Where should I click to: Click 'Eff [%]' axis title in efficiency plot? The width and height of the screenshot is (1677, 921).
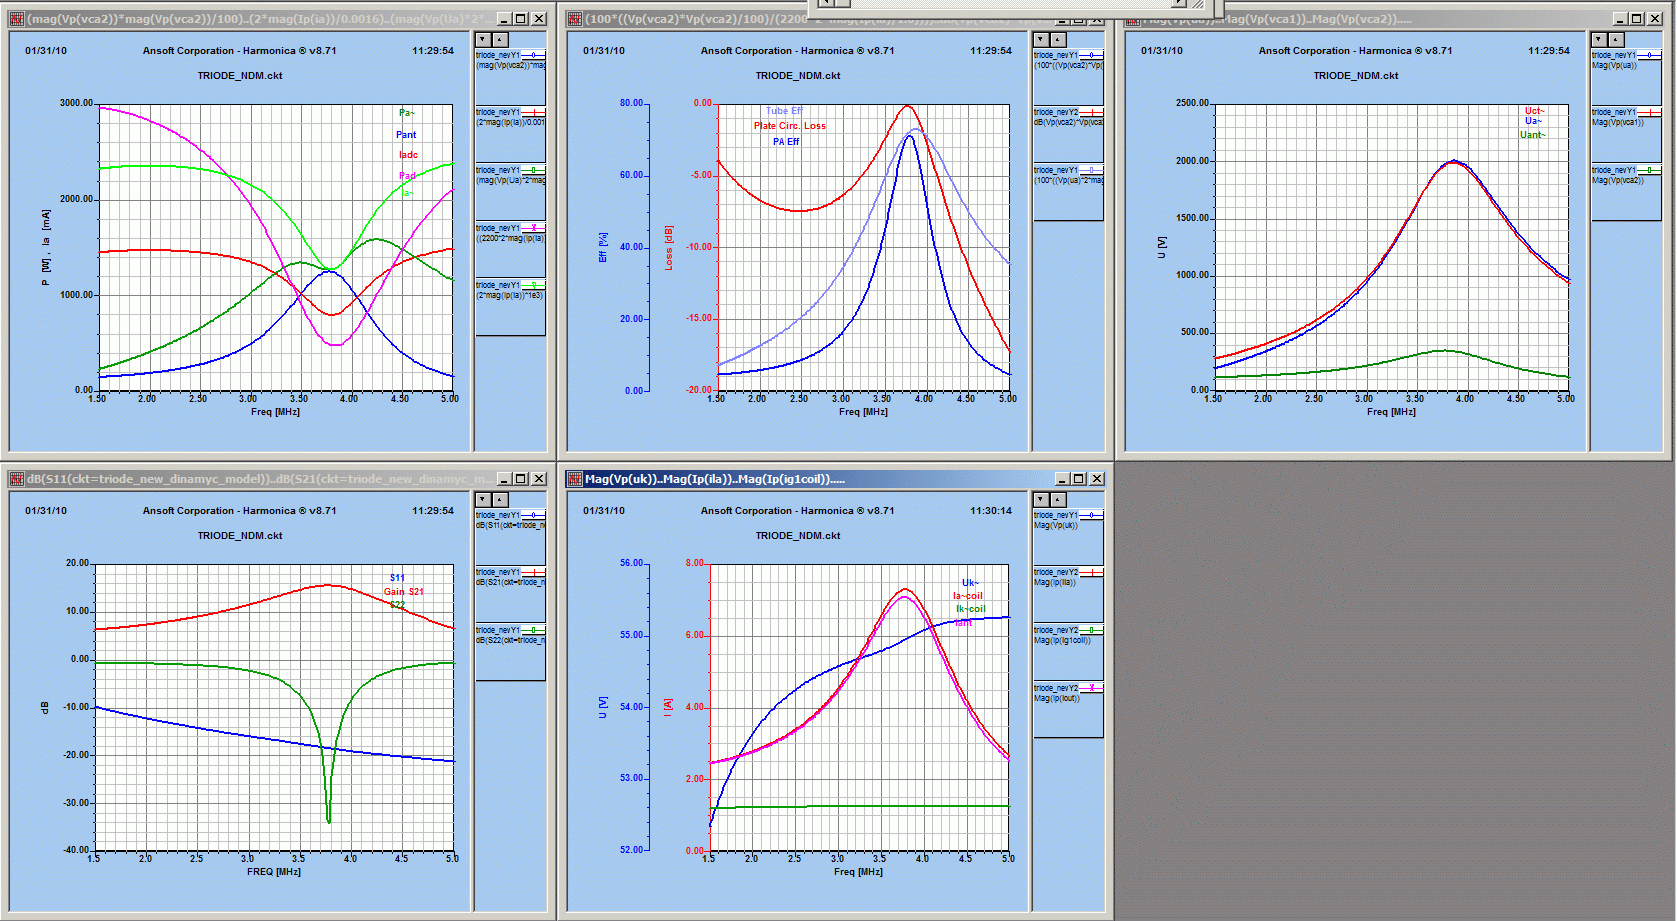tap(603, 247)
